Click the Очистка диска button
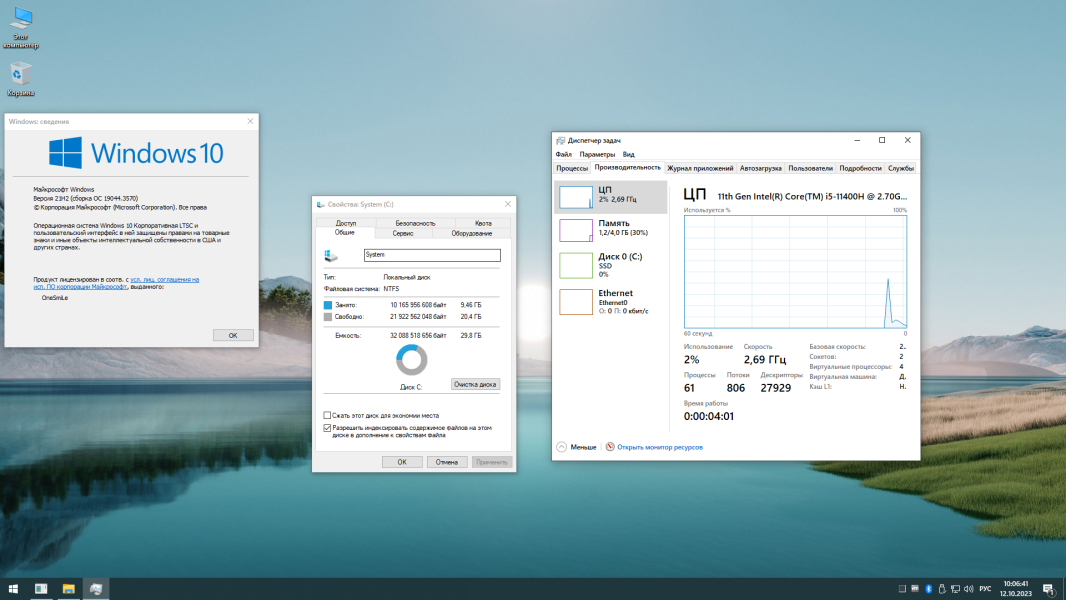The height and width of the screenshot is (600, 1066). (x=475, y=384)
